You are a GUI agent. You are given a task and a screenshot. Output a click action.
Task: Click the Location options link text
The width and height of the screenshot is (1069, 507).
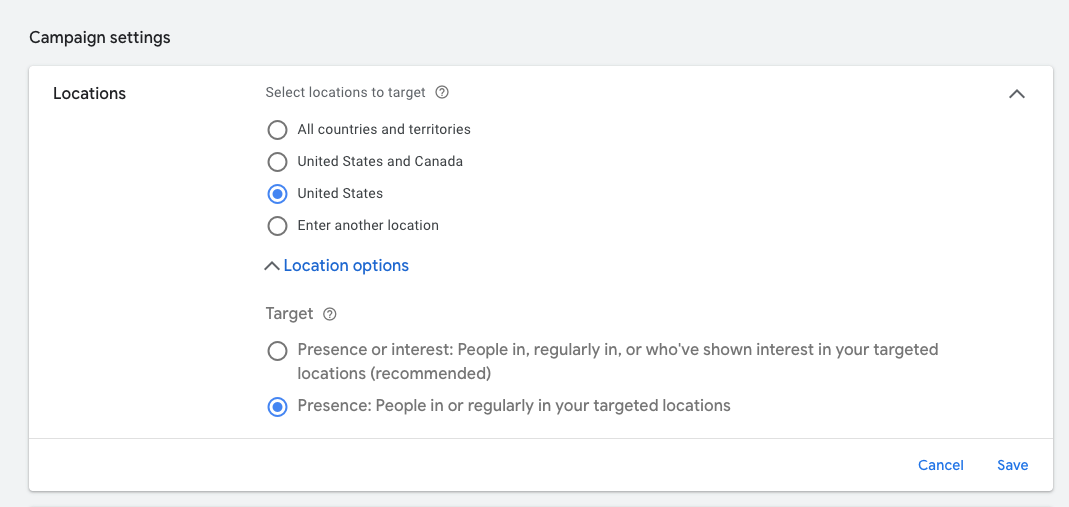click(x=346, y=265)
